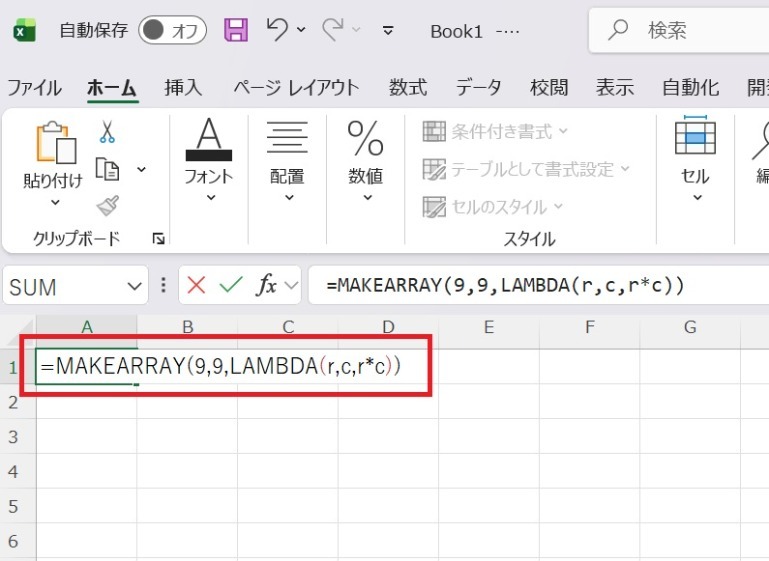Open the 配置 alignment group menu
The height and width of the screenshot is (561, 769).
(x=287, y=159)
